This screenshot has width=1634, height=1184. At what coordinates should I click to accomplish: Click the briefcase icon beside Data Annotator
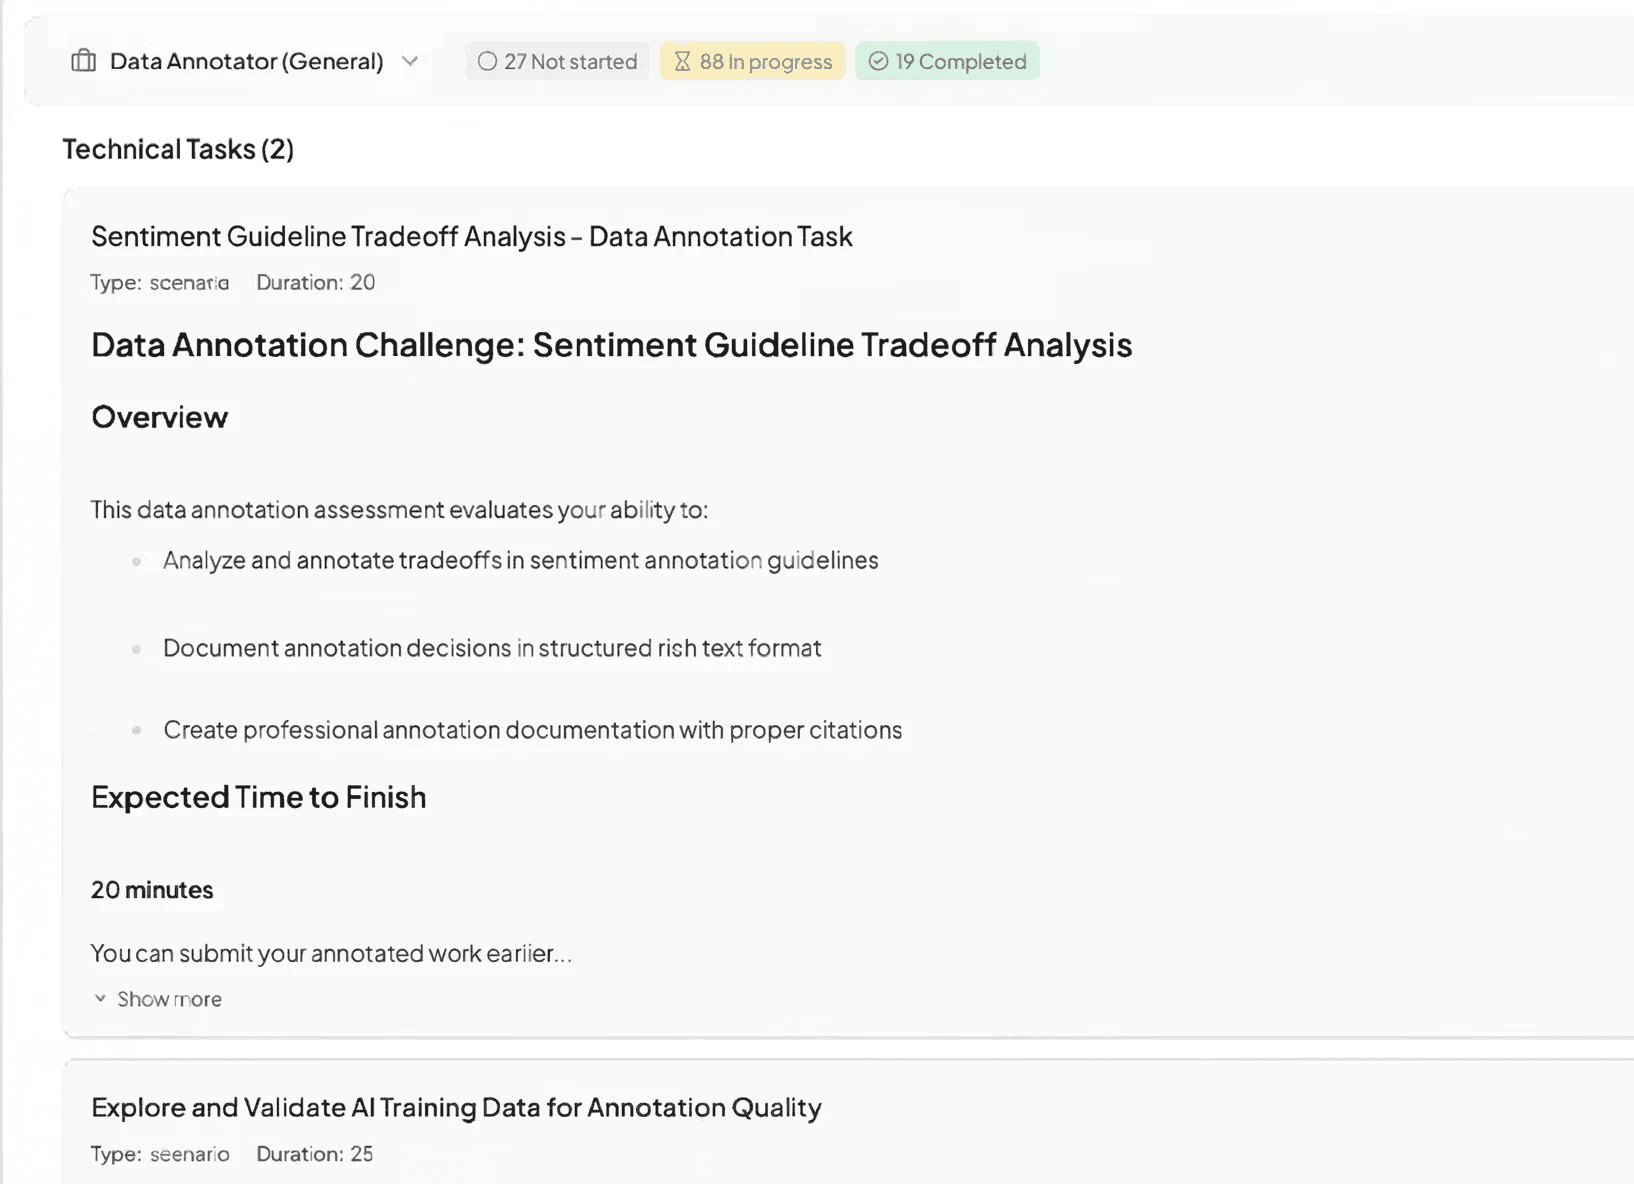coord(84,61)
